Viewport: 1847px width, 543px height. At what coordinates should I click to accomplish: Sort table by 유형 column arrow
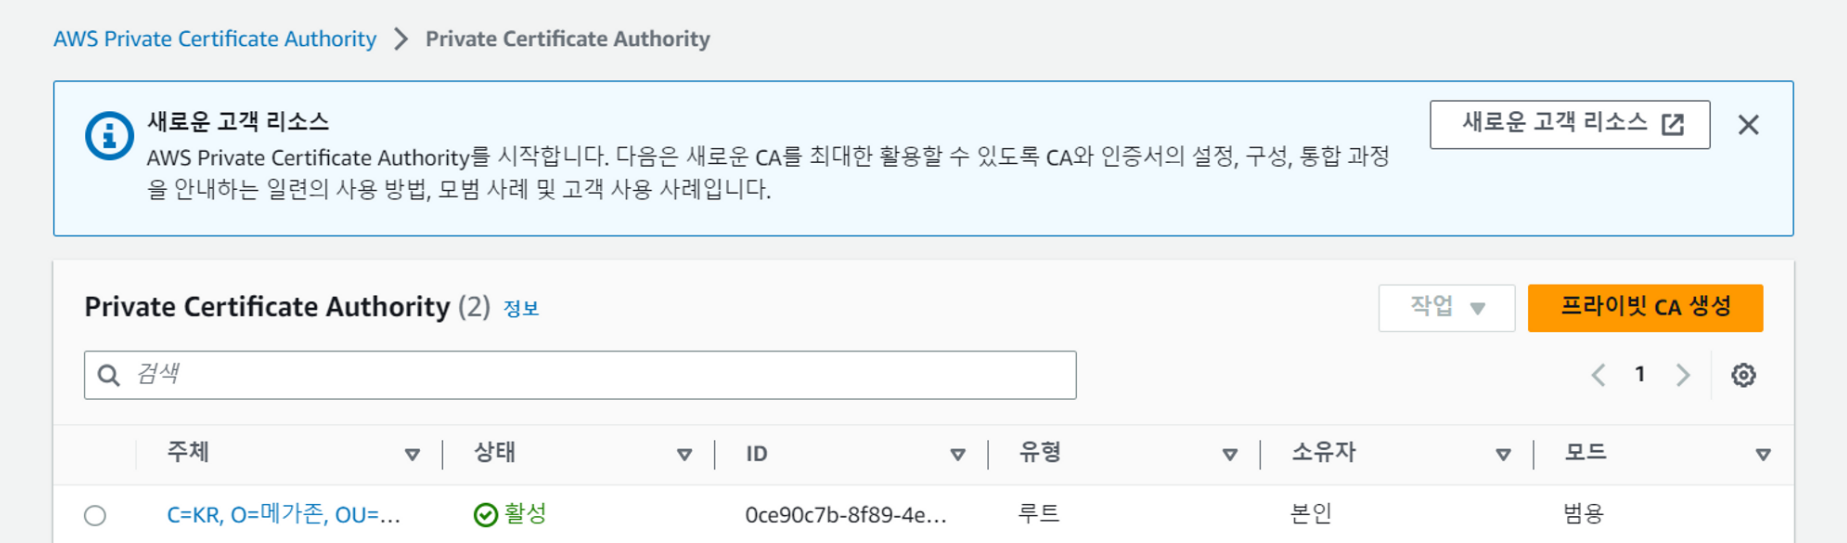(x=1229, y=454)
